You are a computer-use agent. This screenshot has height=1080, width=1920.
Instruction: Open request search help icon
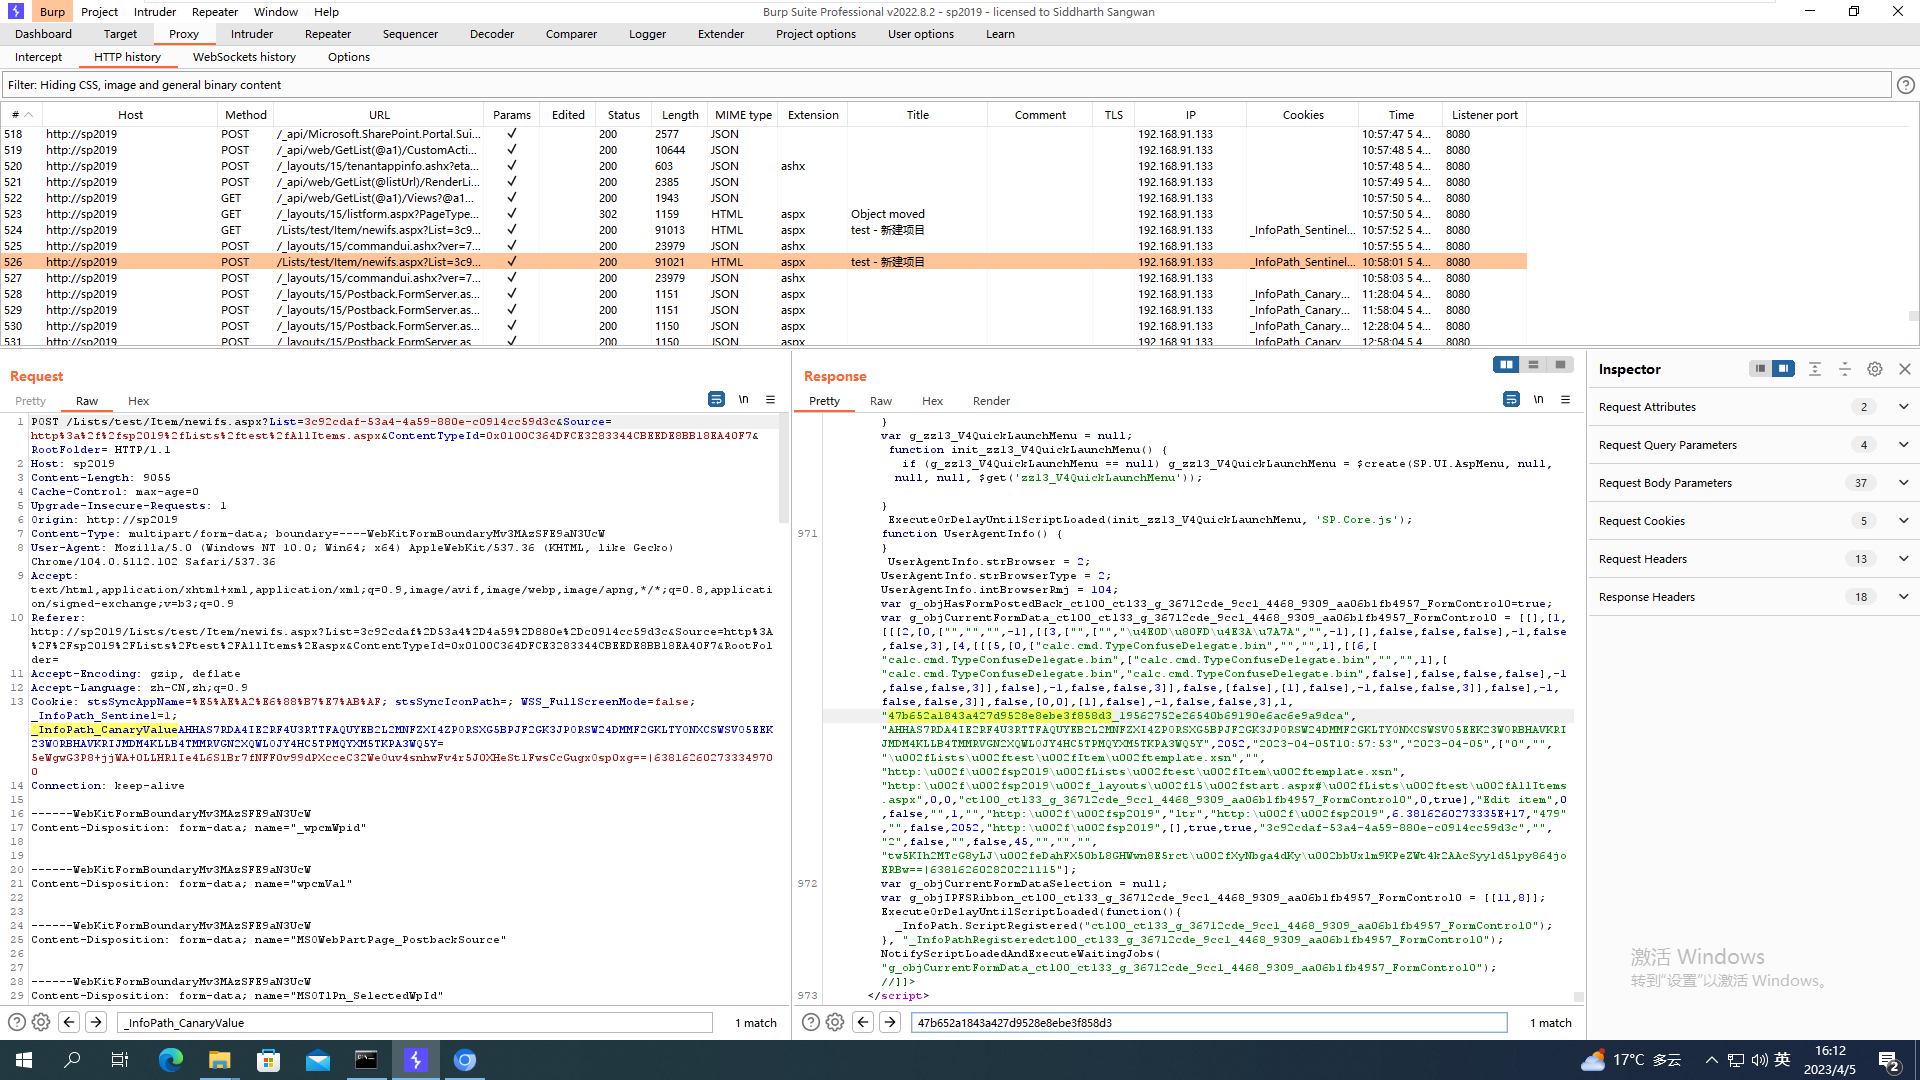pyautogui.click(x=16, y=1022)
